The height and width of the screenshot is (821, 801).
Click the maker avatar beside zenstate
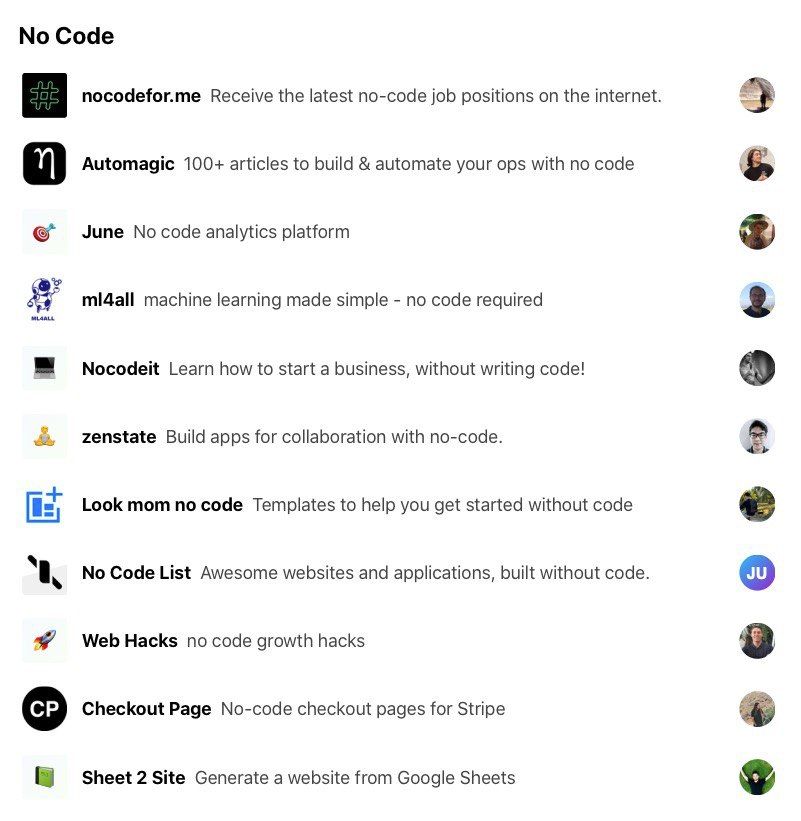click(x=757, y=437)
